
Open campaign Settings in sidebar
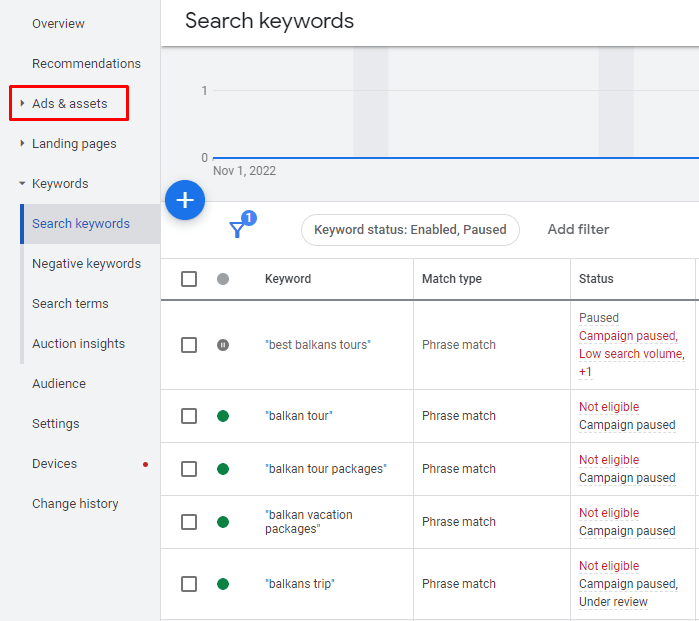[56, 424]
